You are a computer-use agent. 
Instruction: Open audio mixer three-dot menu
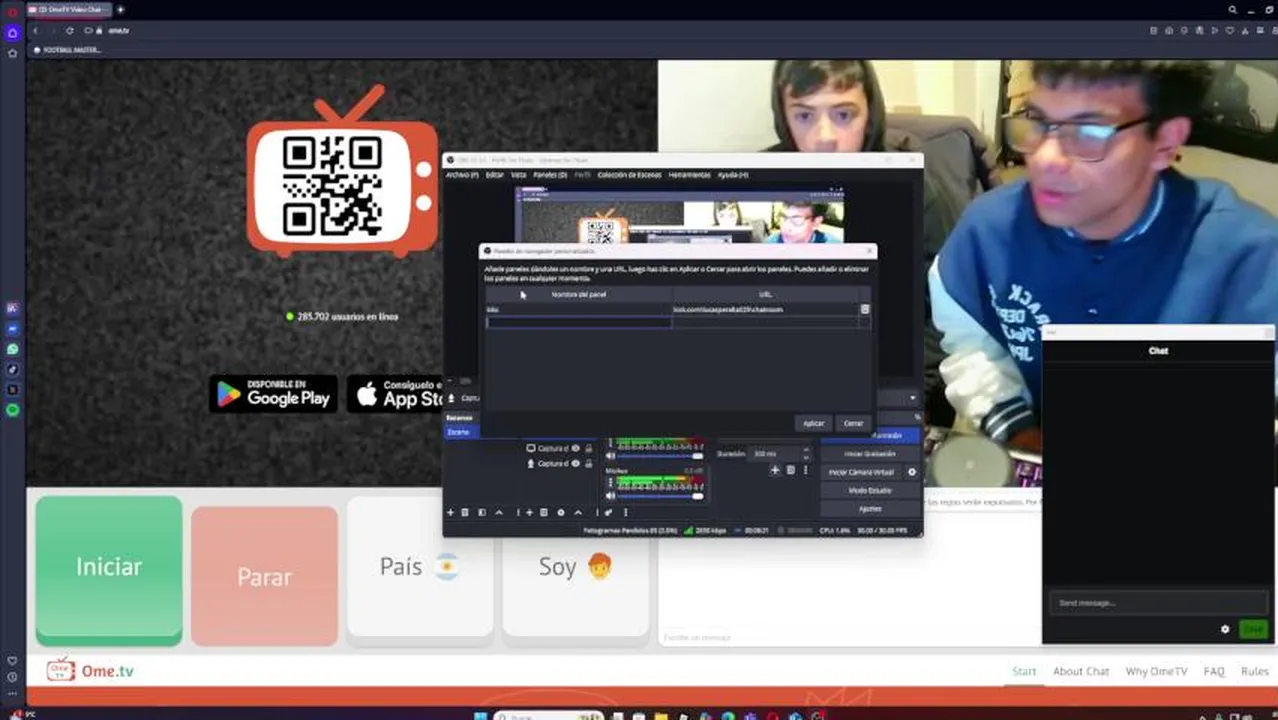pyautogui.click(x=626, y=512)
